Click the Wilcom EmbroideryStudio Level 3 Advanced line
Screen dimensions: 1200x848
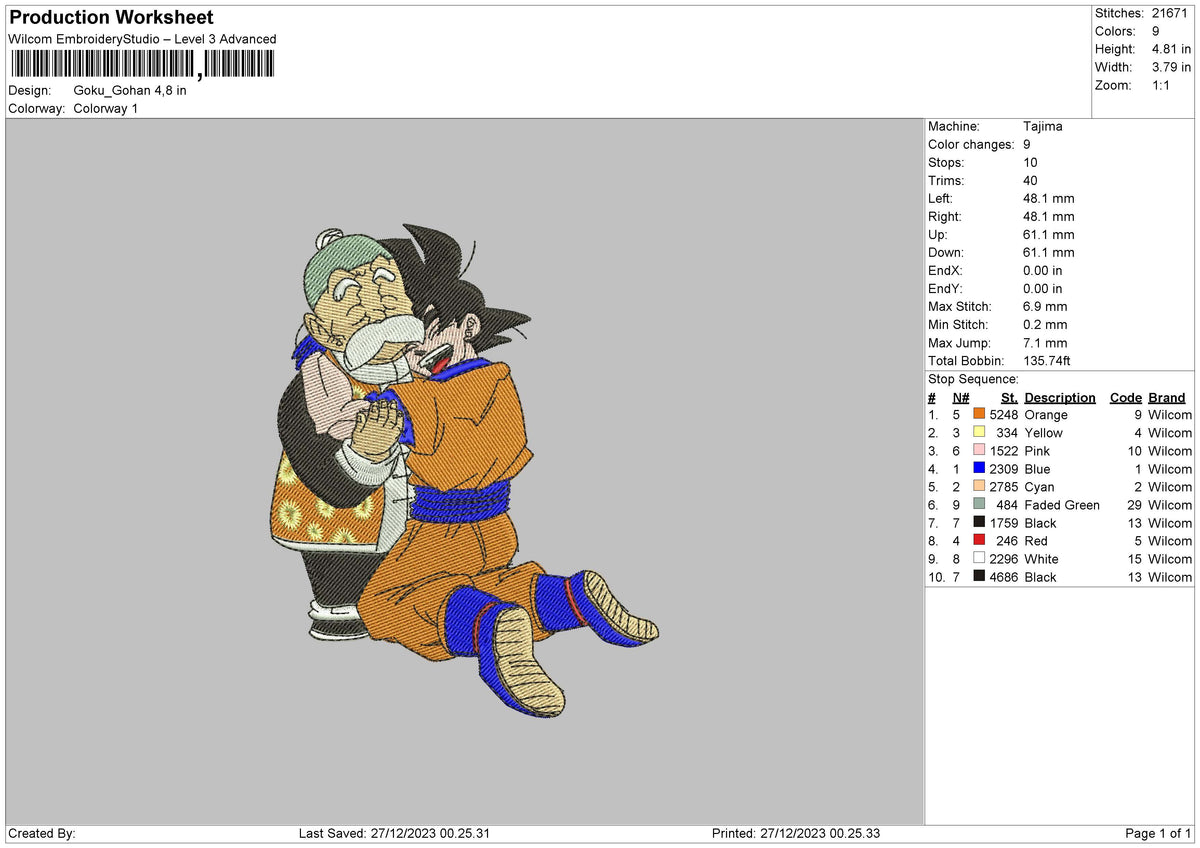click(142, 39)
